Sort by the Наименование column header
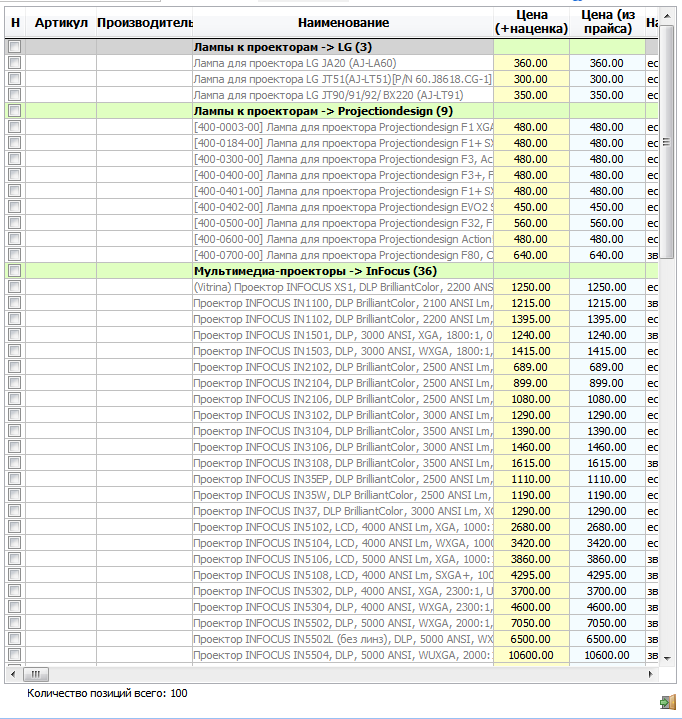This screenshot has height=719, width=682. (343, 22)
